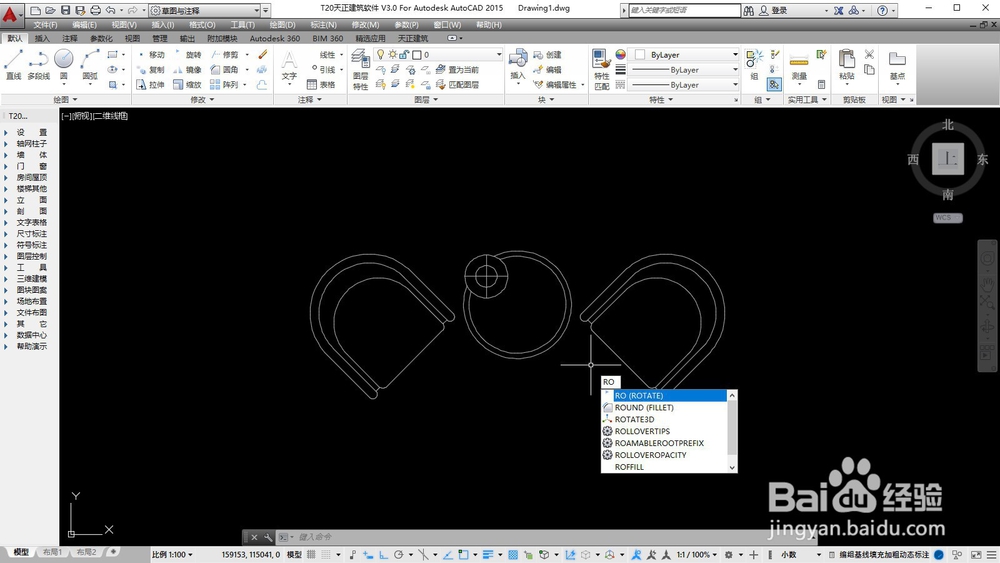
Task: Open Layer Properties (图层特性) manager
Action: 361,70
